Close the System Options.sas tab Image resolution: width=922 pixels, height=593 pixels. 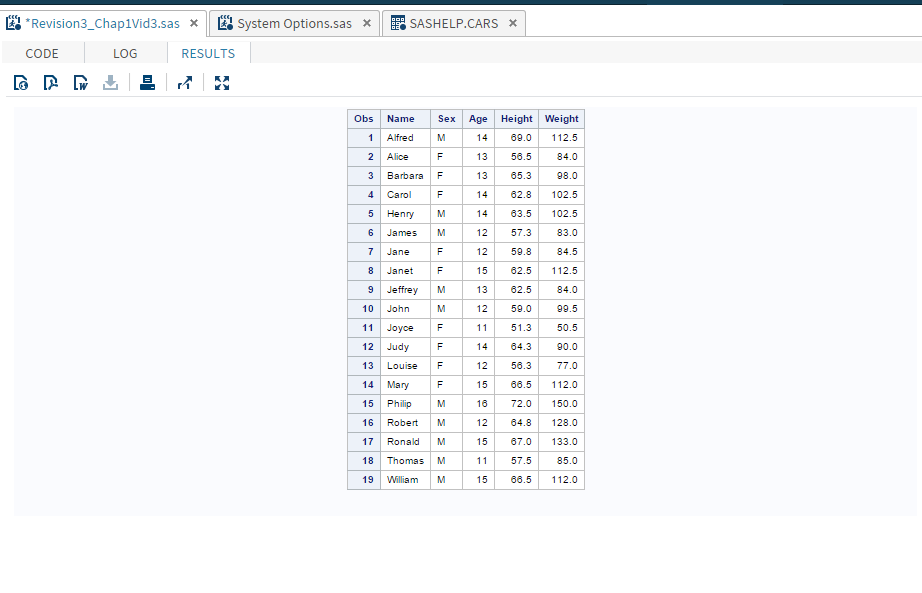click(x=367, y=23)
